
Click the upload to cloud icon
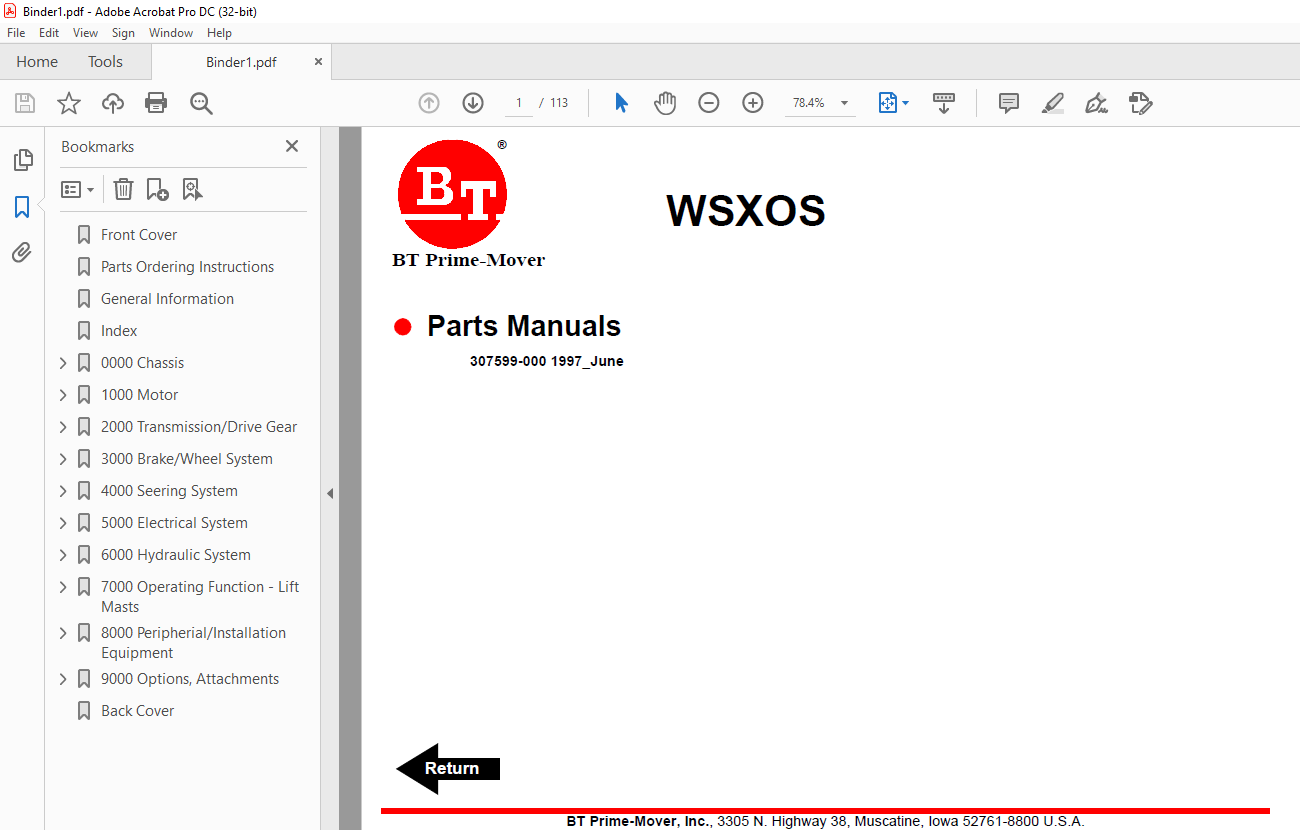coord(113,103)
